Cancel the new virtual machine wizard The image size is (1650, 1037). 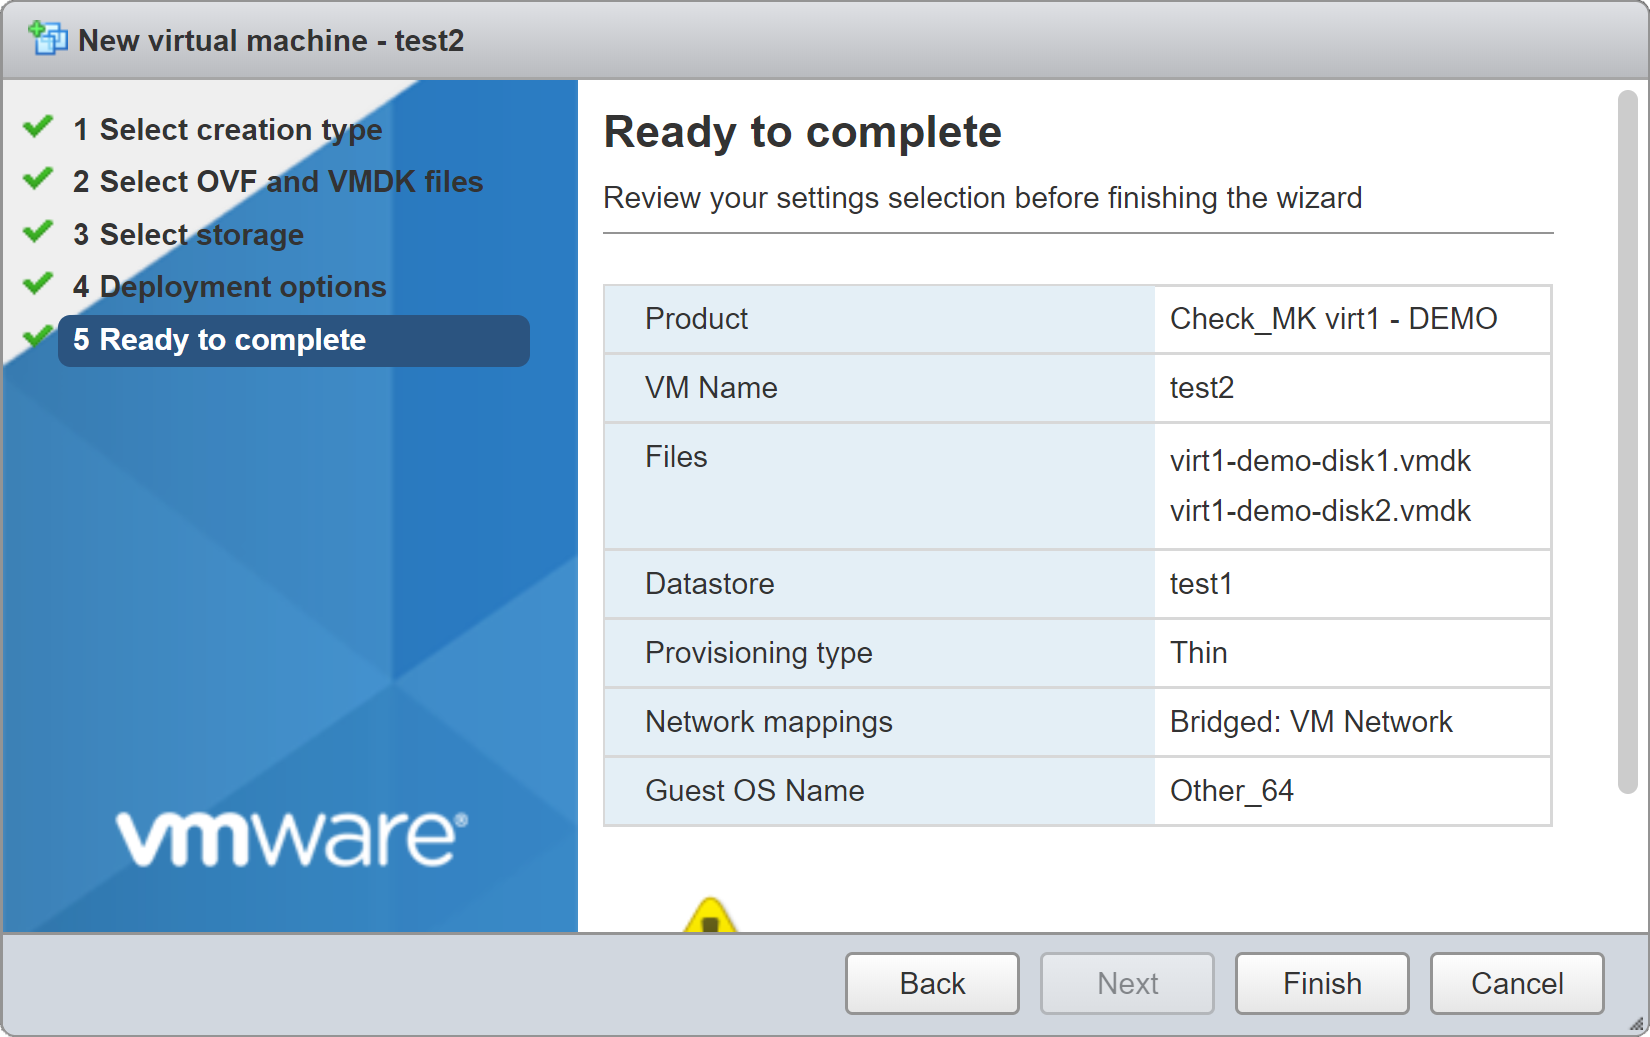(1516, 983)
